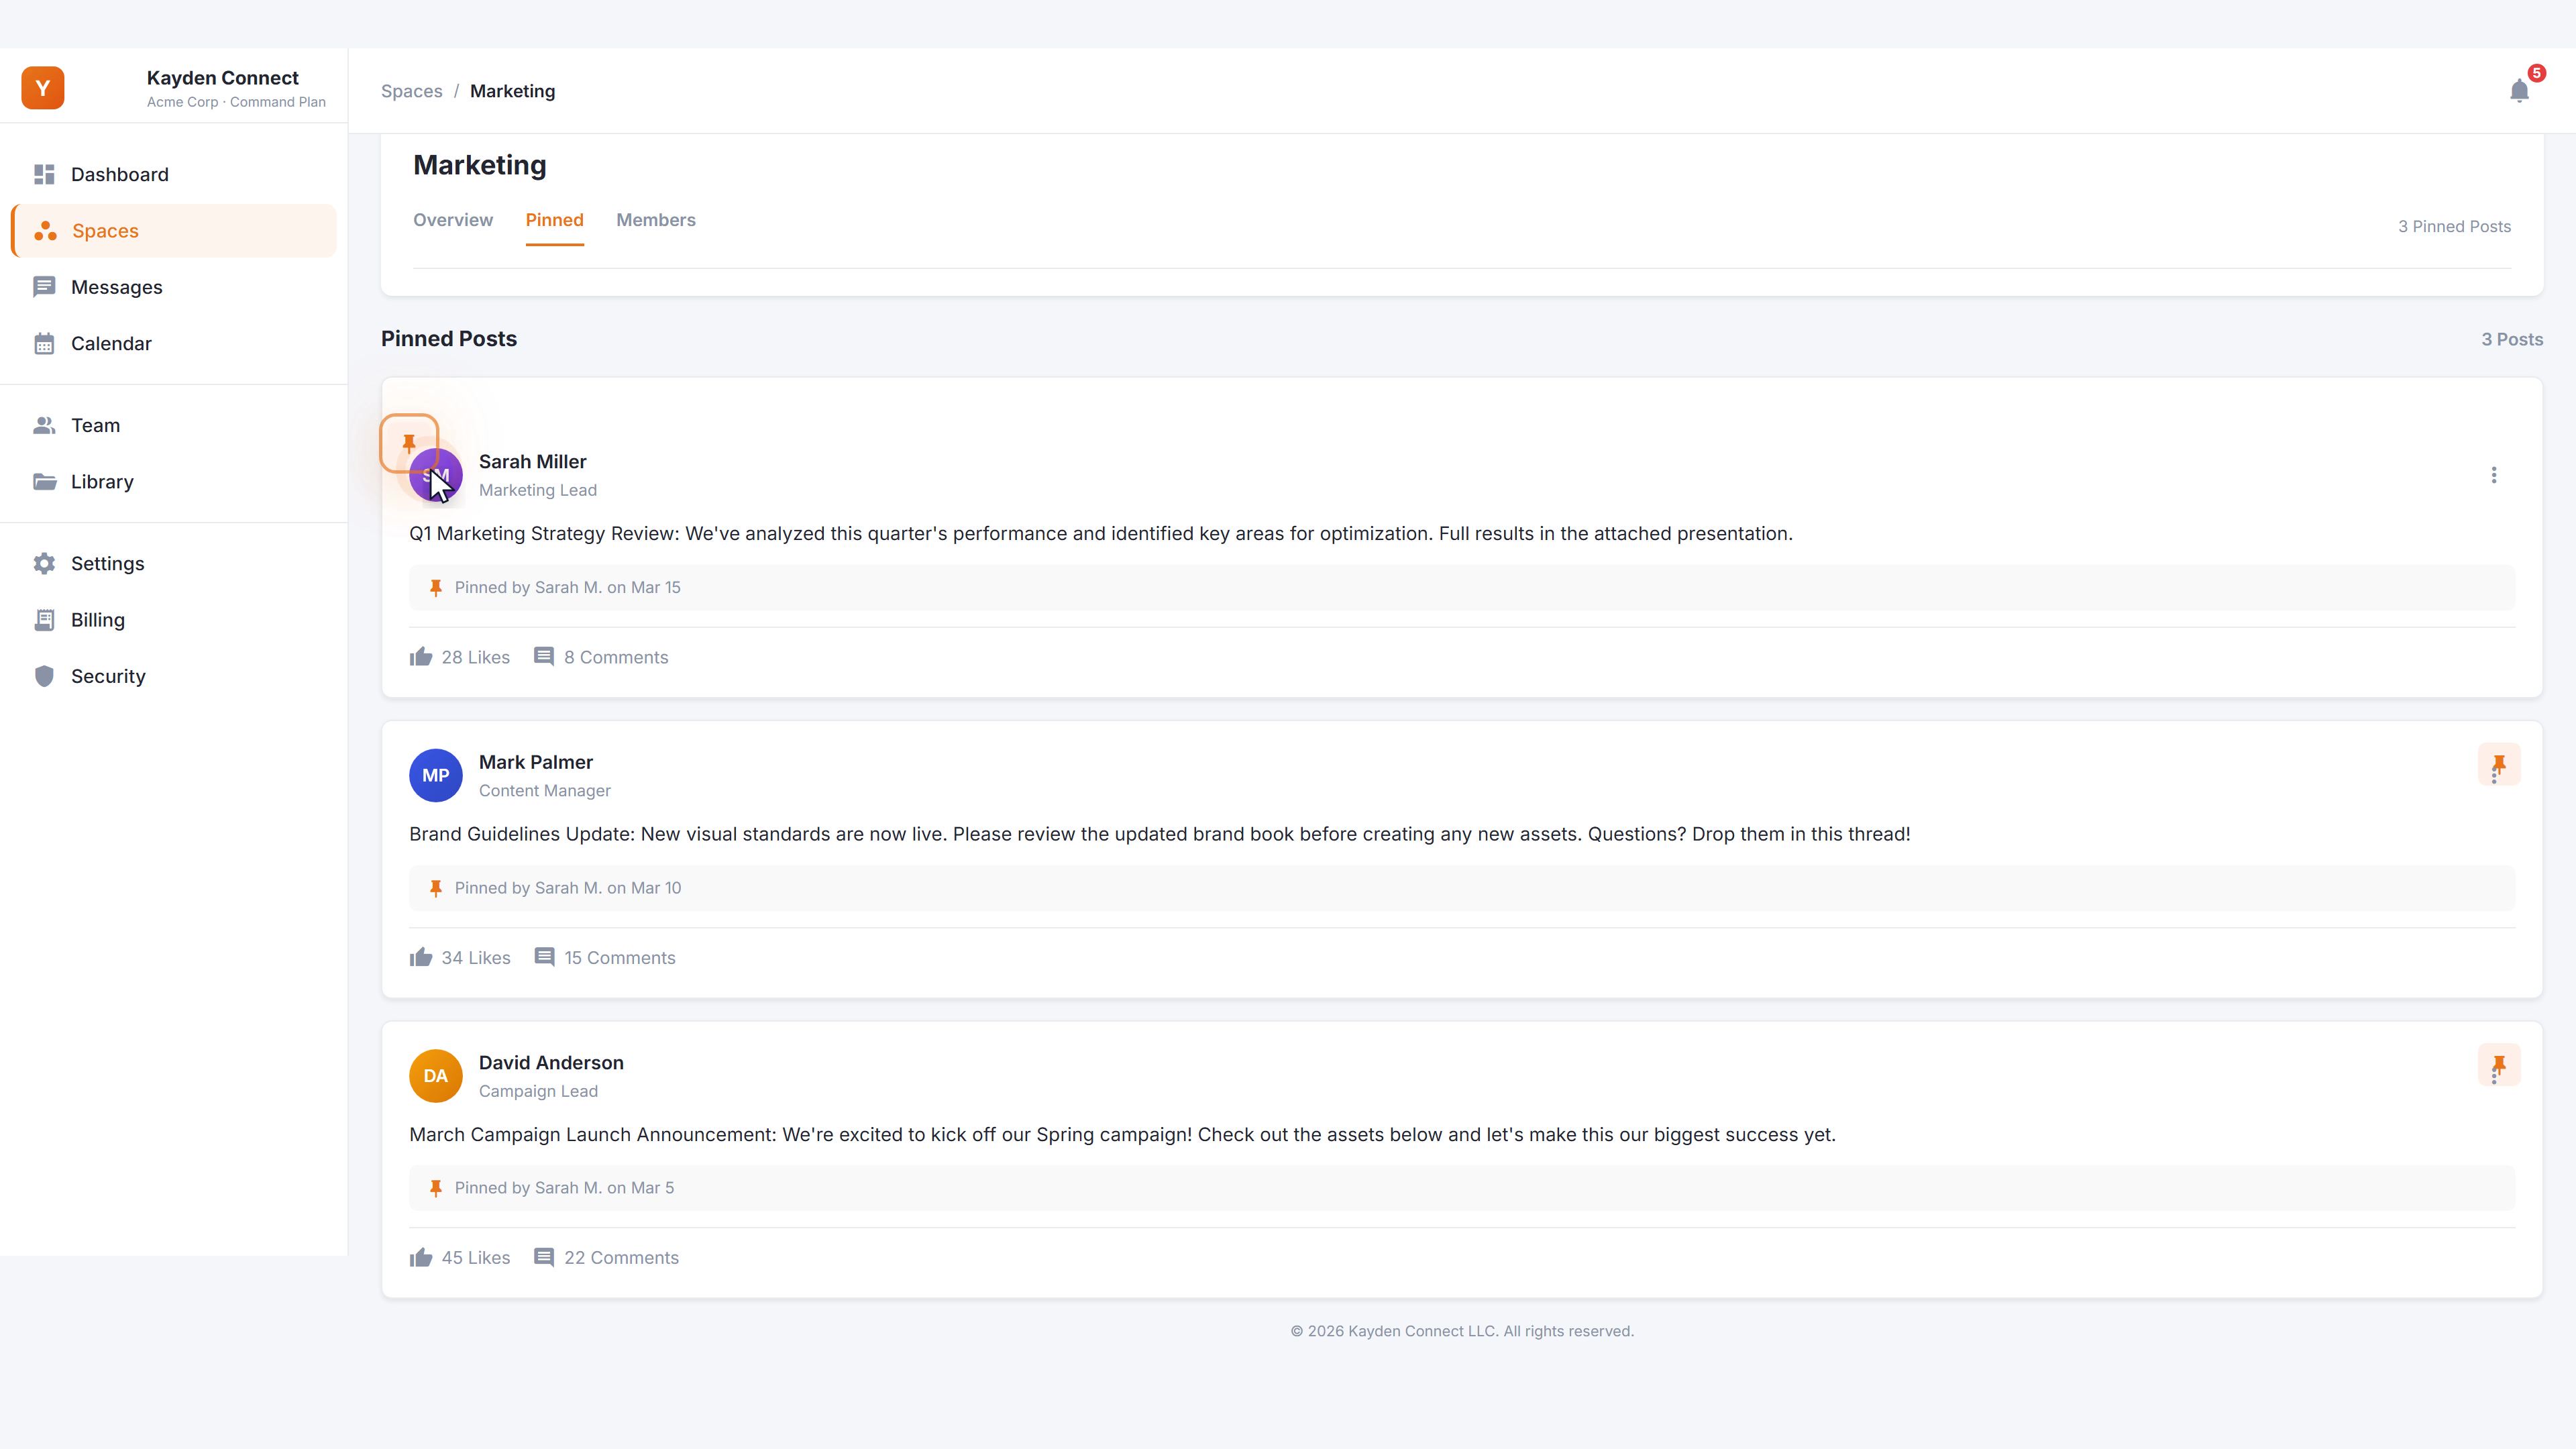The height and width of the screenshot is (1449, 2576).
Task: Open David Anderson's profile name
Action: [551, 1063]
